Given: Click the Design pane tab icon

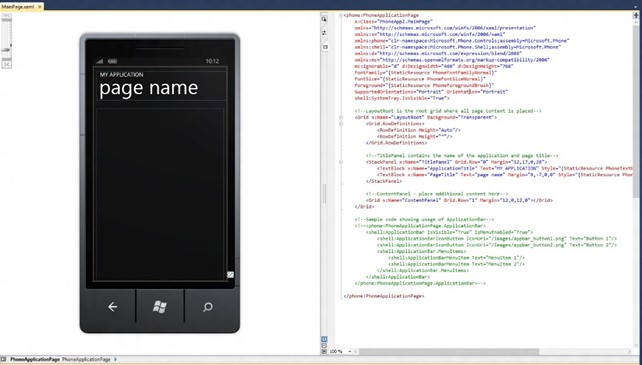Looking at the screenshot, I should click(324, 19).
